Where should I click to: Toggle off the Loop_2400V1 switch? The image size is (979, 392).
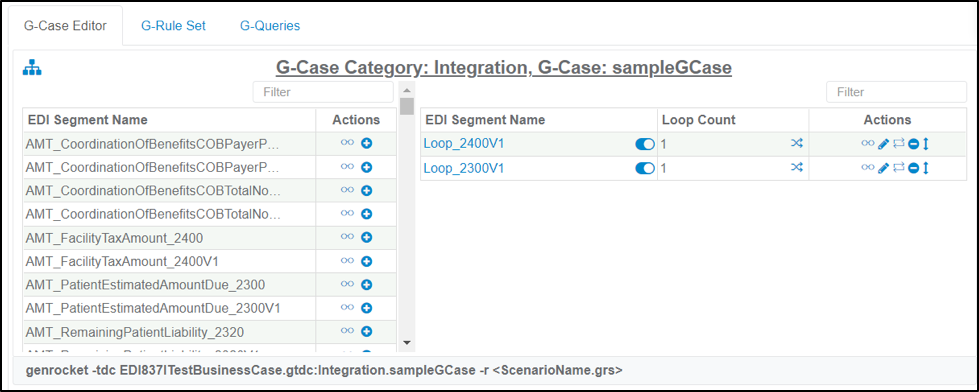(x=645, y=144)
